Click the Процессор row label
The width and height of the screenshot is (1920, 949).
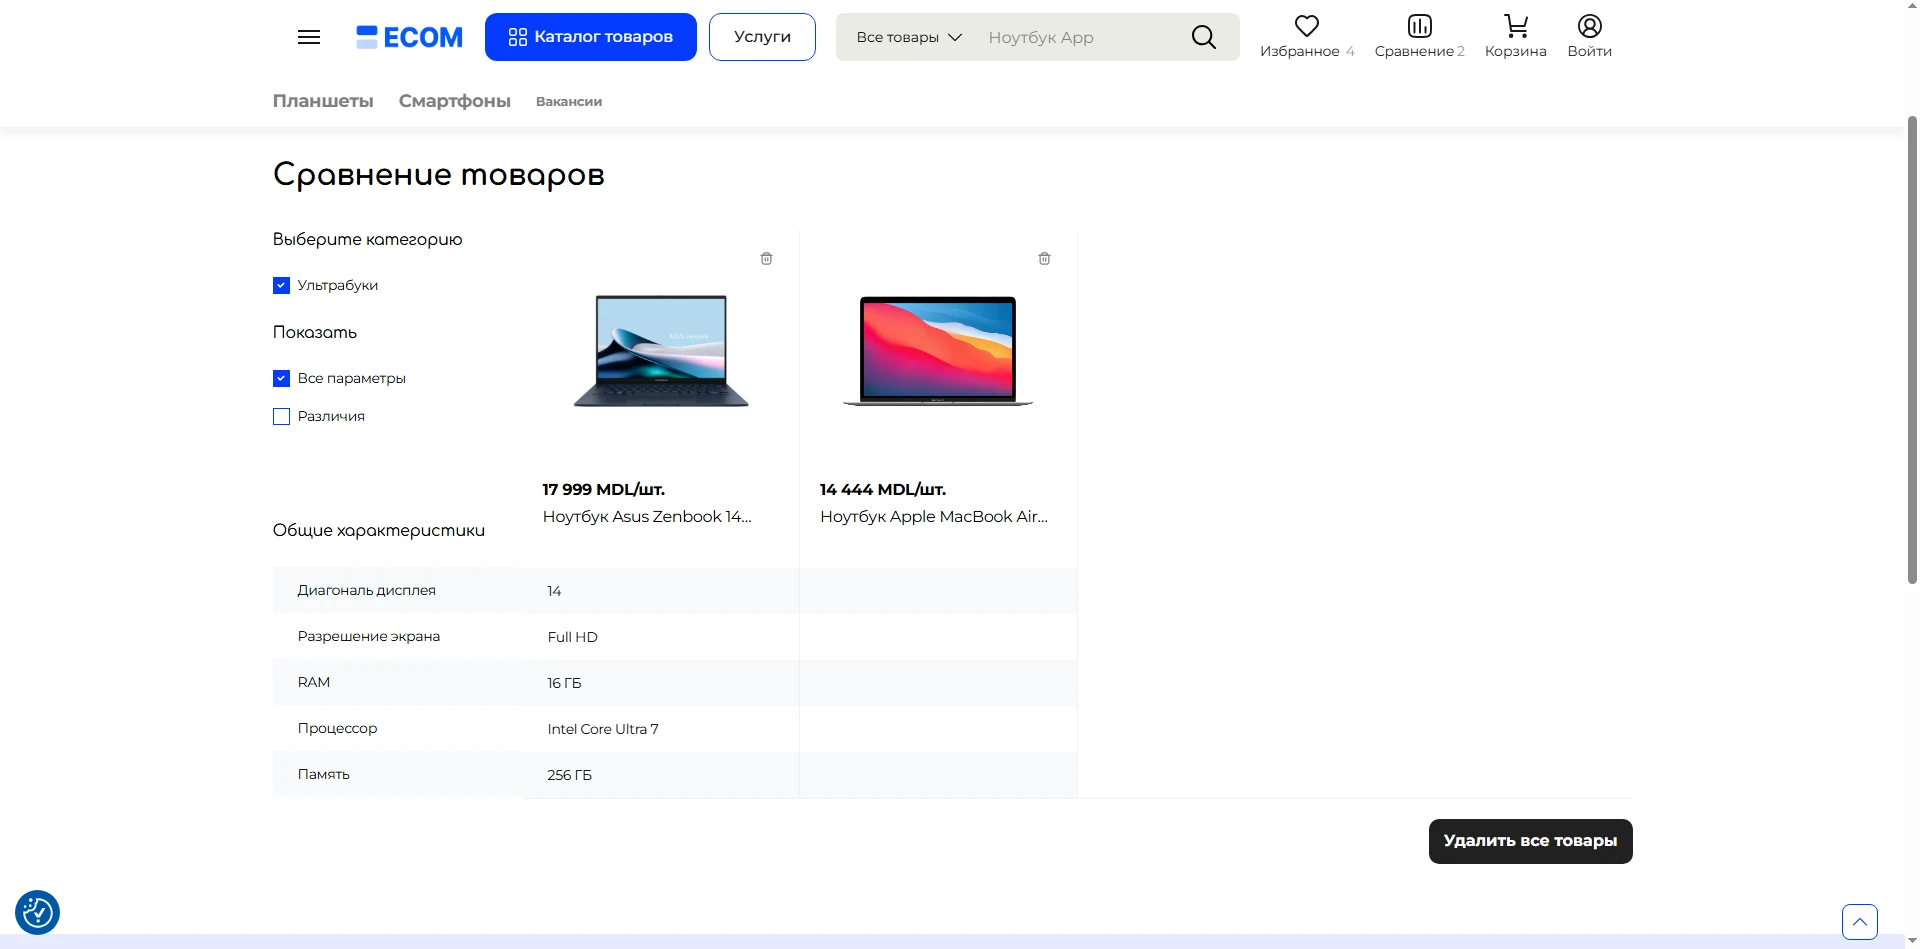(338, 728)
